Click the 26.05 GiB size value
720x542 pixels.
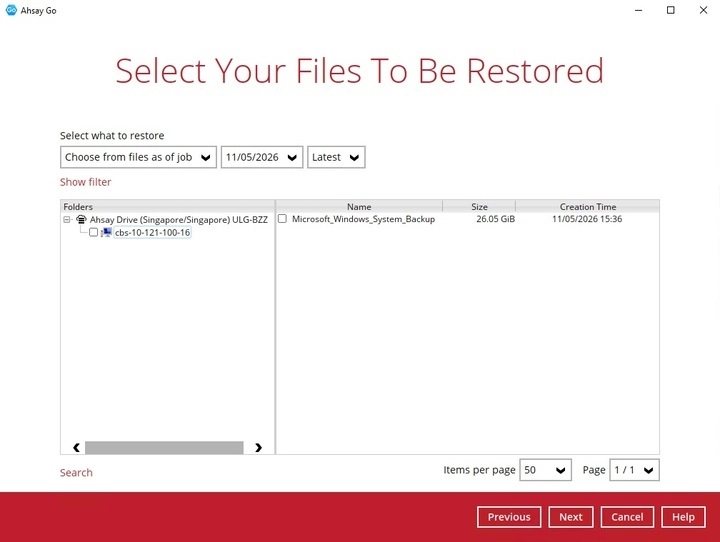tap(495, 219)
